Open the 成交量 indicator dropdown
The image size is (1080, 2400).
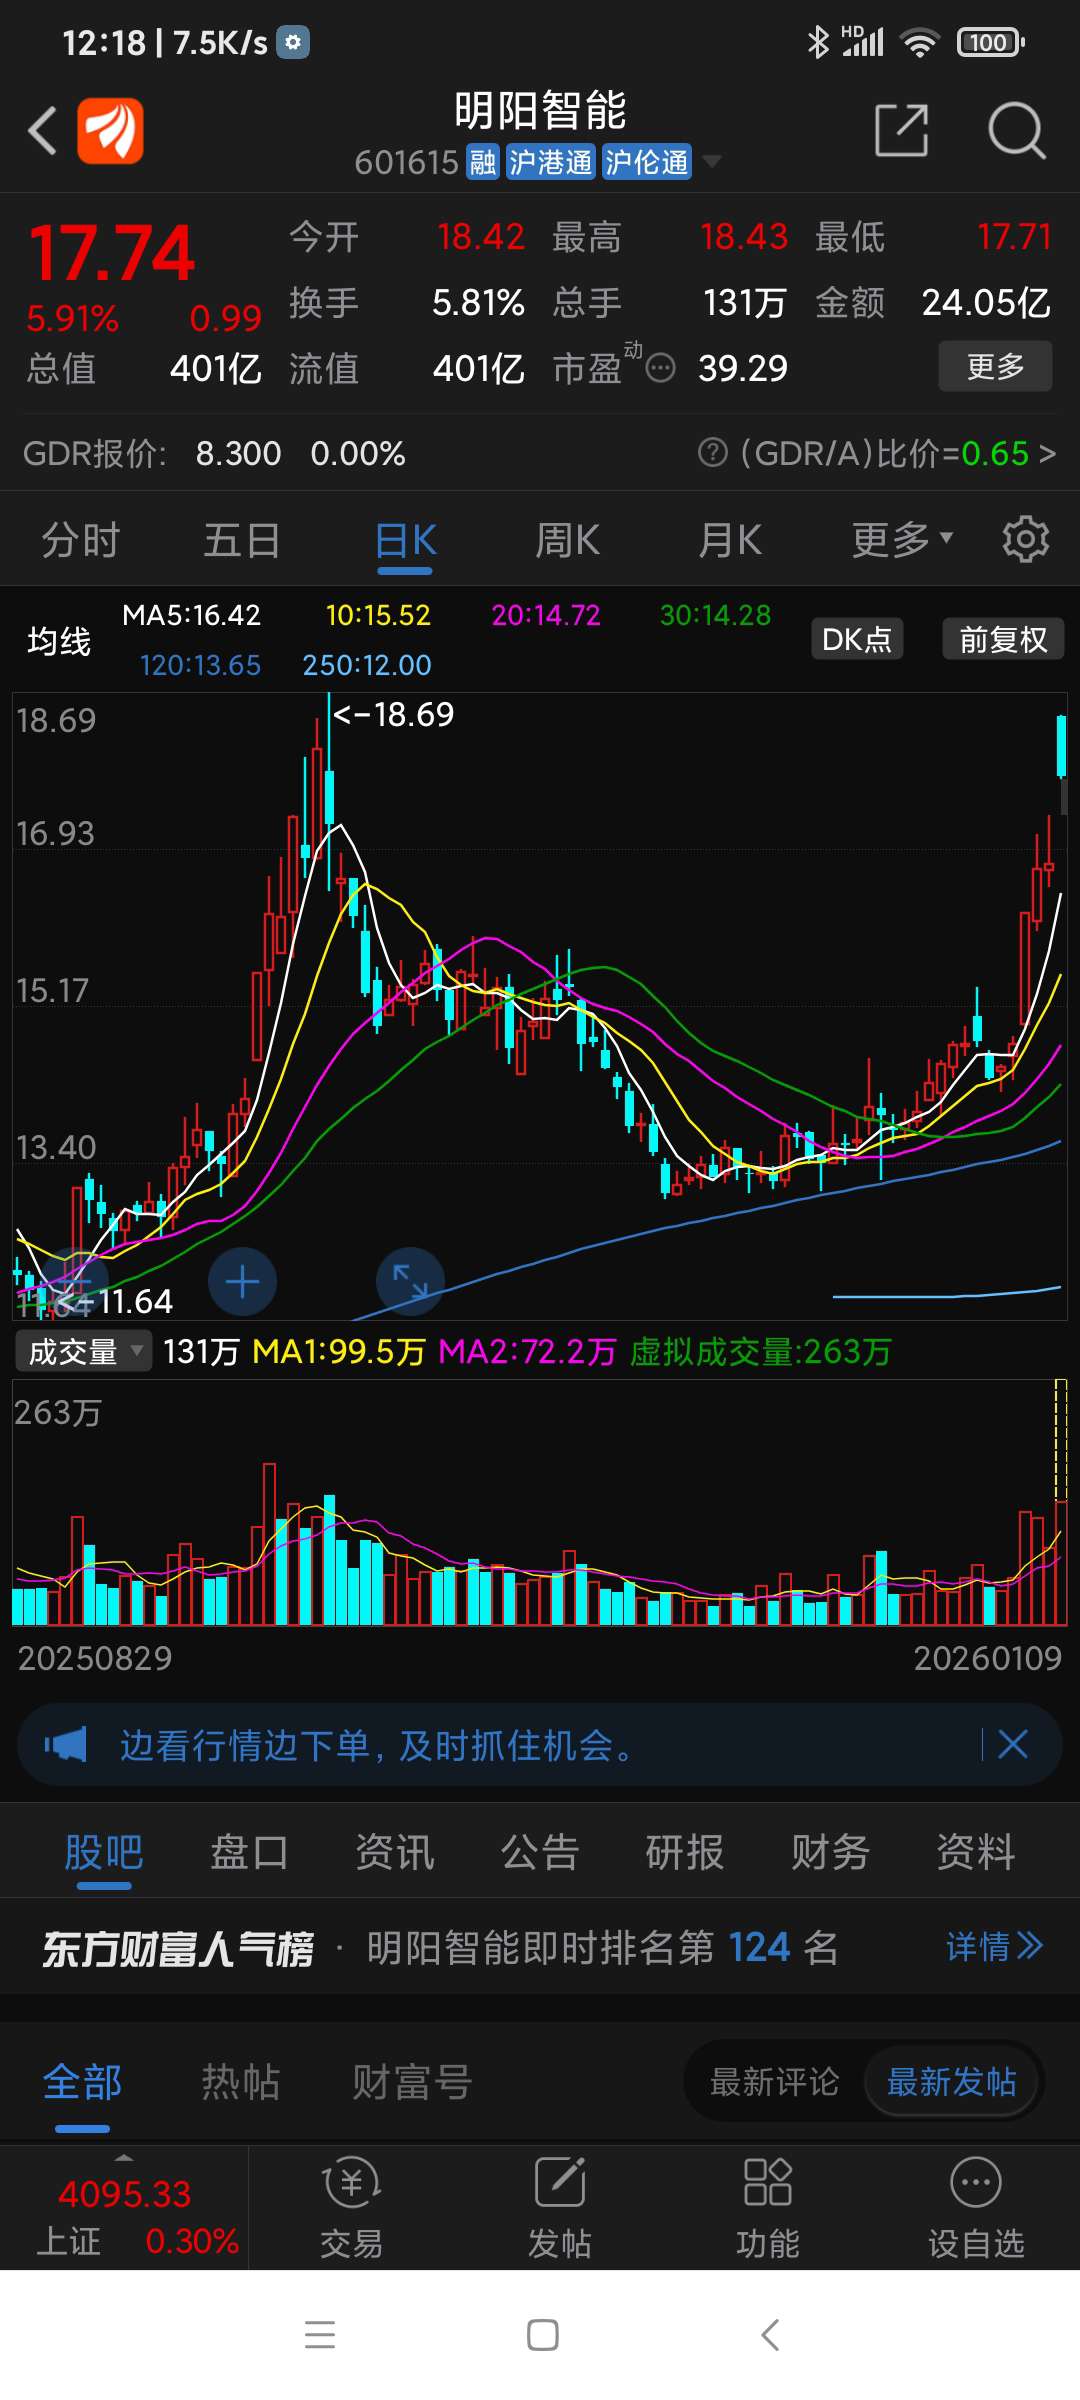[84, 1352]
